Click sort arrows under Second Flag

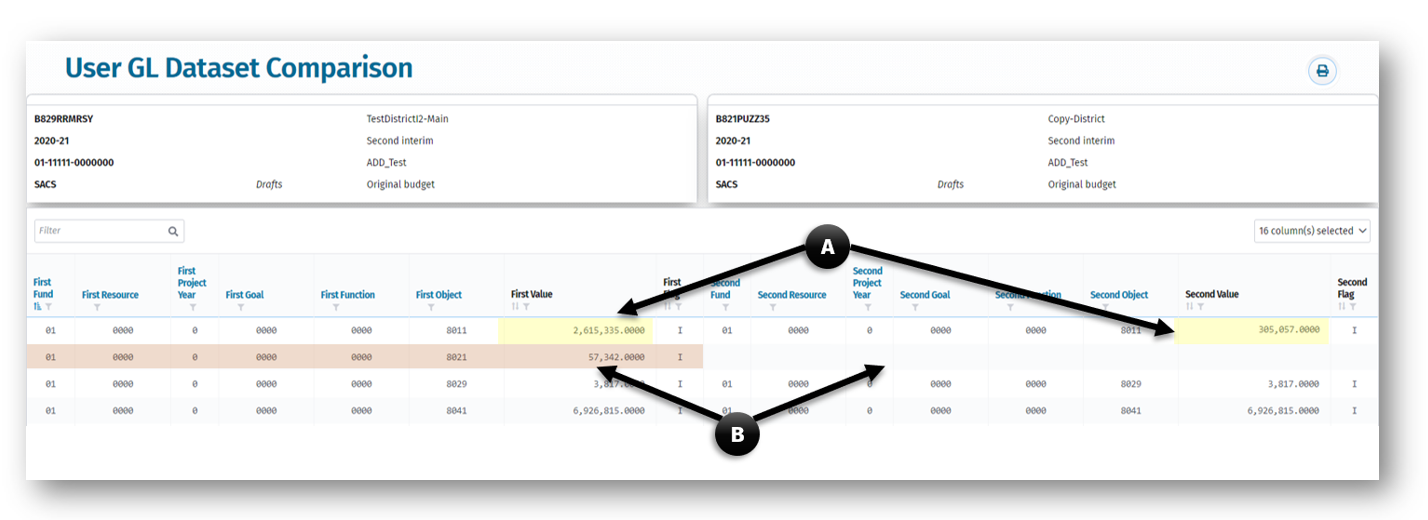click(x=1342, y=307)
